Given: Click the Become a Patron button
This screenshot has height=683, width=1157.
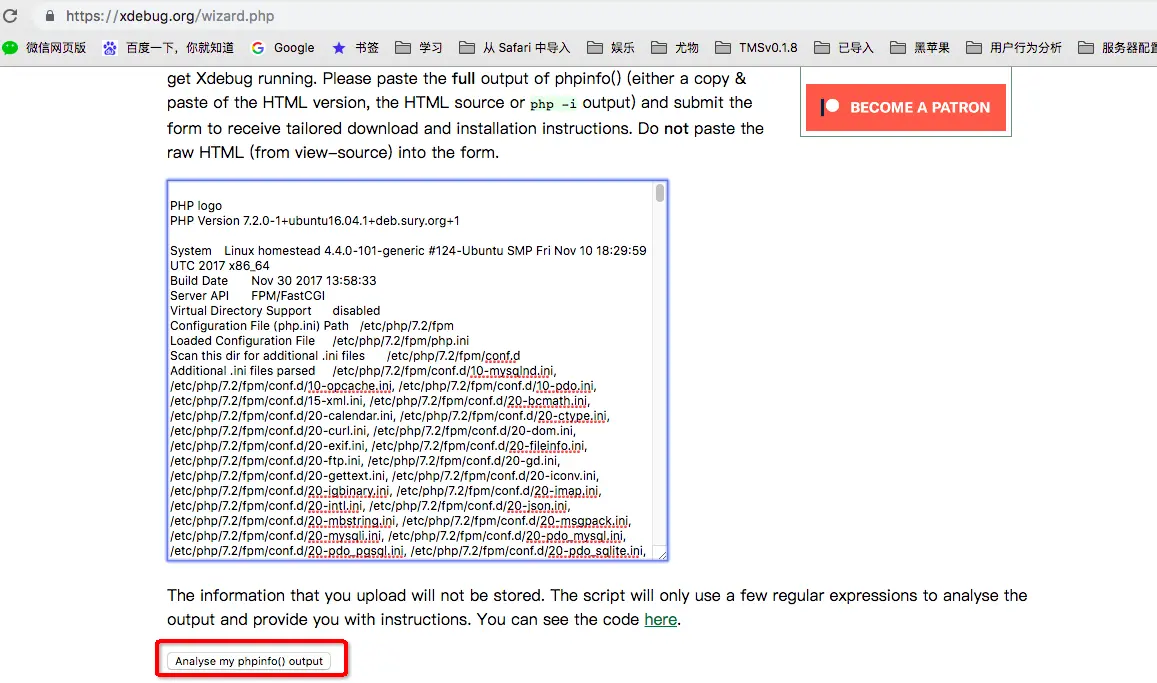Looking at the screenshot, I should (905, 108).
